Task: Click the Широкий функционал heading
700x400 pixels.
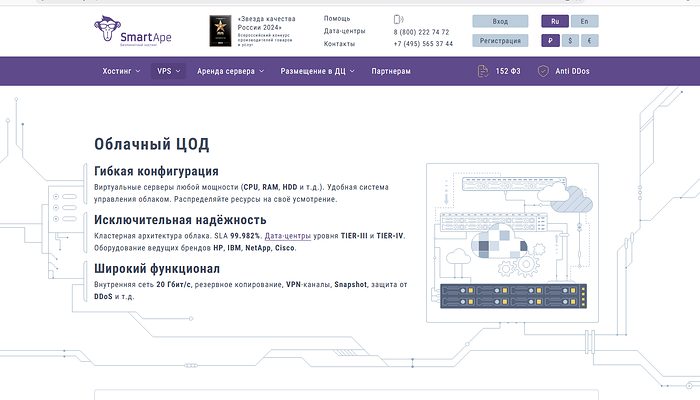Action: coord(157,268)
